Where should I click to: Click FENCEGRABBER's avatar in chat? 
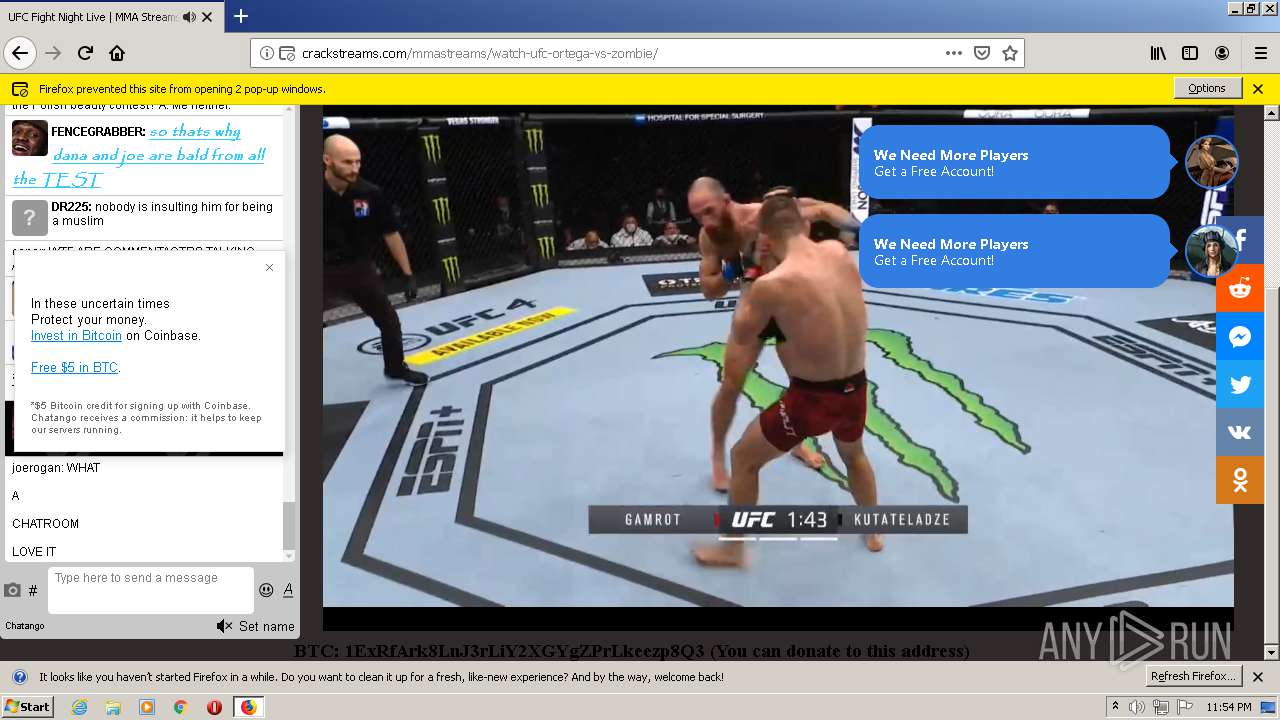point(30,138)
